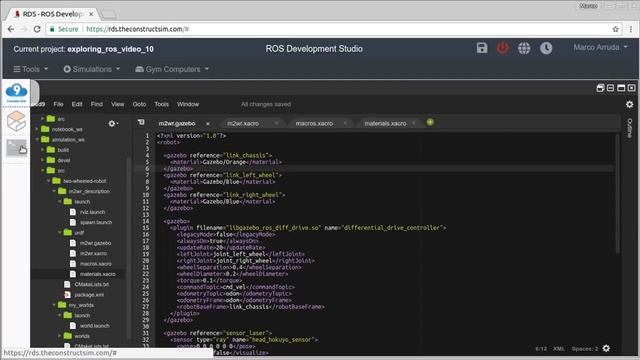Open the Tools dropdown menu
Screen dimensions: 640x360
(31, 69)
